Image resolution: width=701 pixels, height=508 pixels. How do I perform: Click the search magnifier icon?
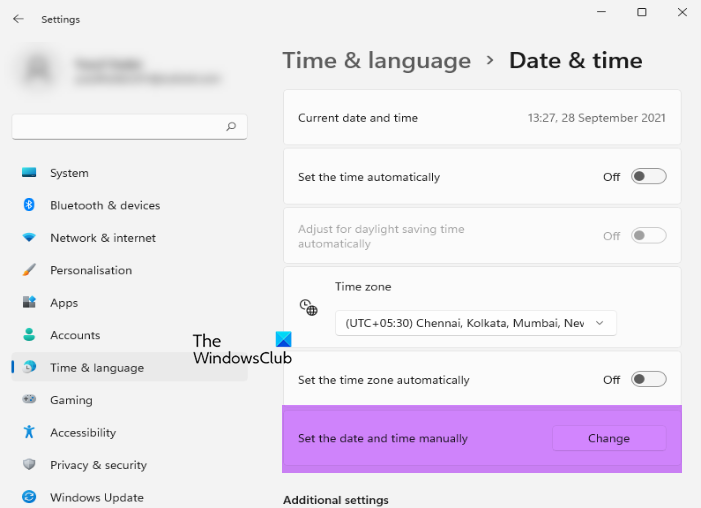tap(231, 127)
